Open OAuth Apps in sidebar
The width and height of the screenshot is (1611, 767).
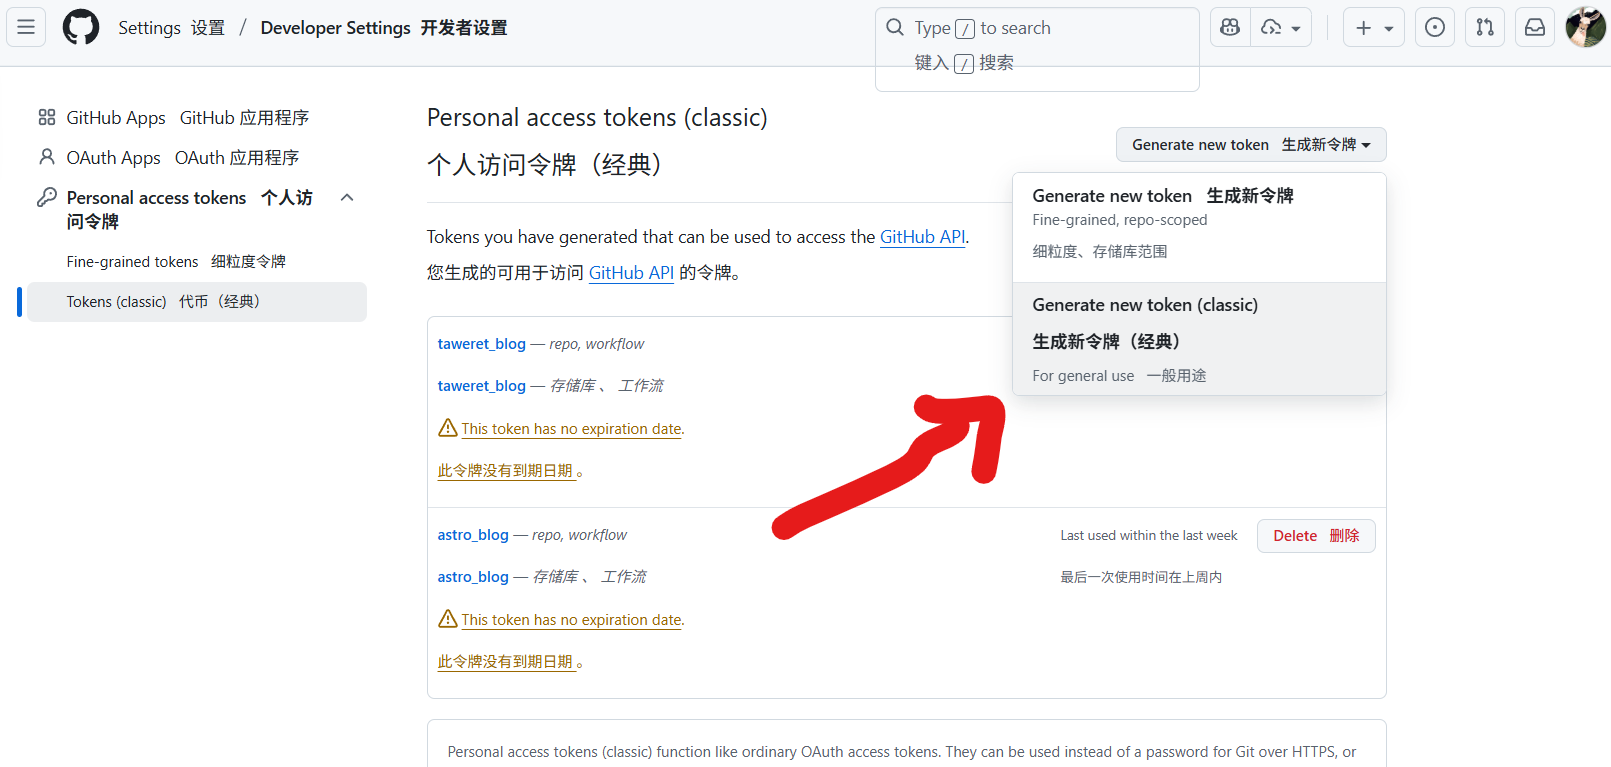click(183, 158)
